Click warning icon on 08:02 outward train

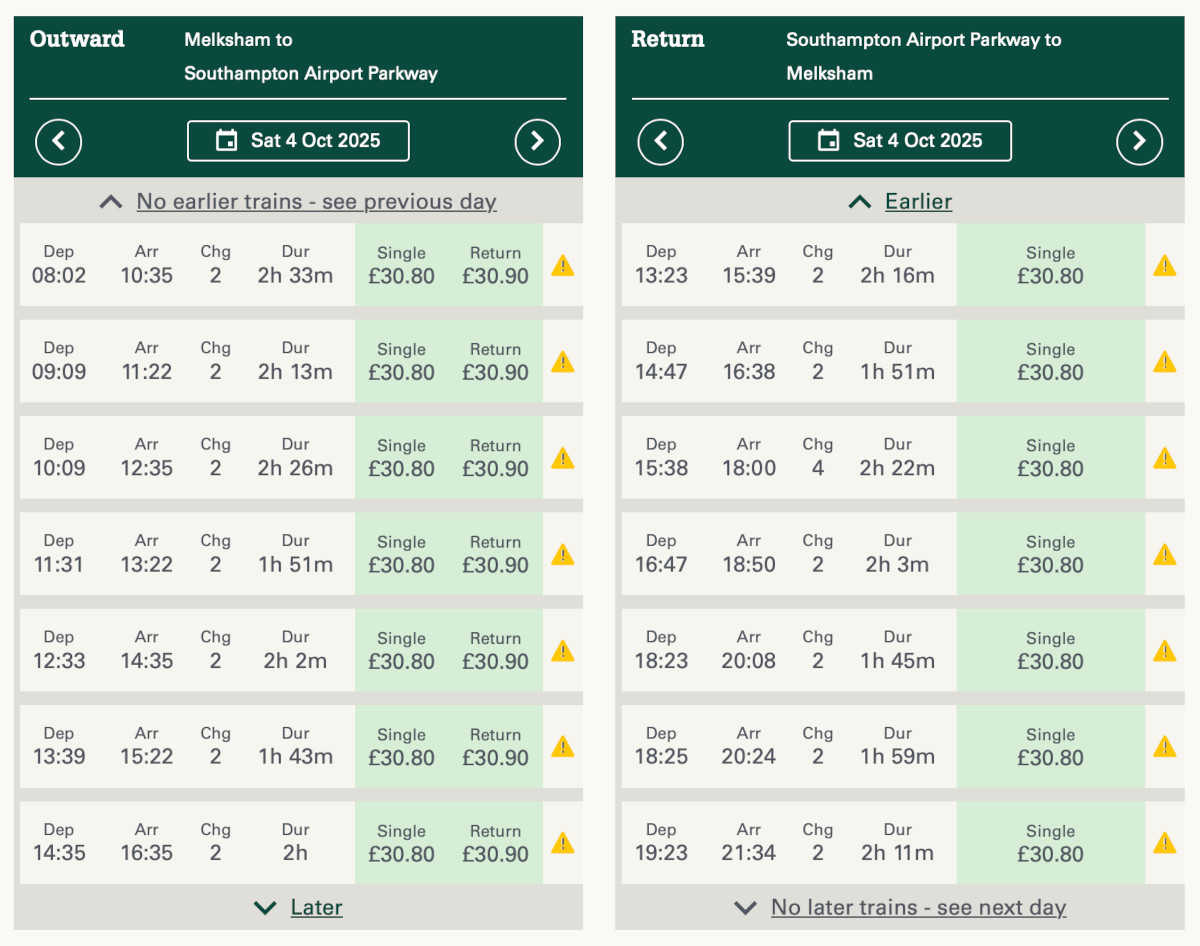(563, 265)
